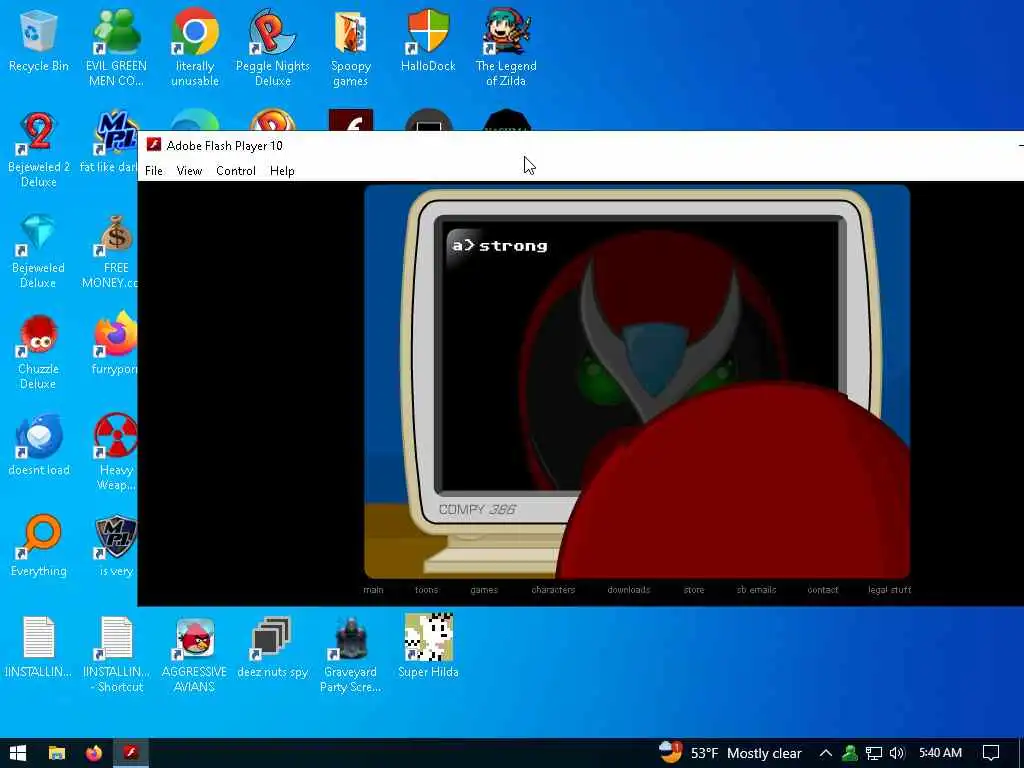This screenshot has height=768, width=1024.
Task: Open the FREE MONEY money bag icon
Action: [x=111, y=250]
